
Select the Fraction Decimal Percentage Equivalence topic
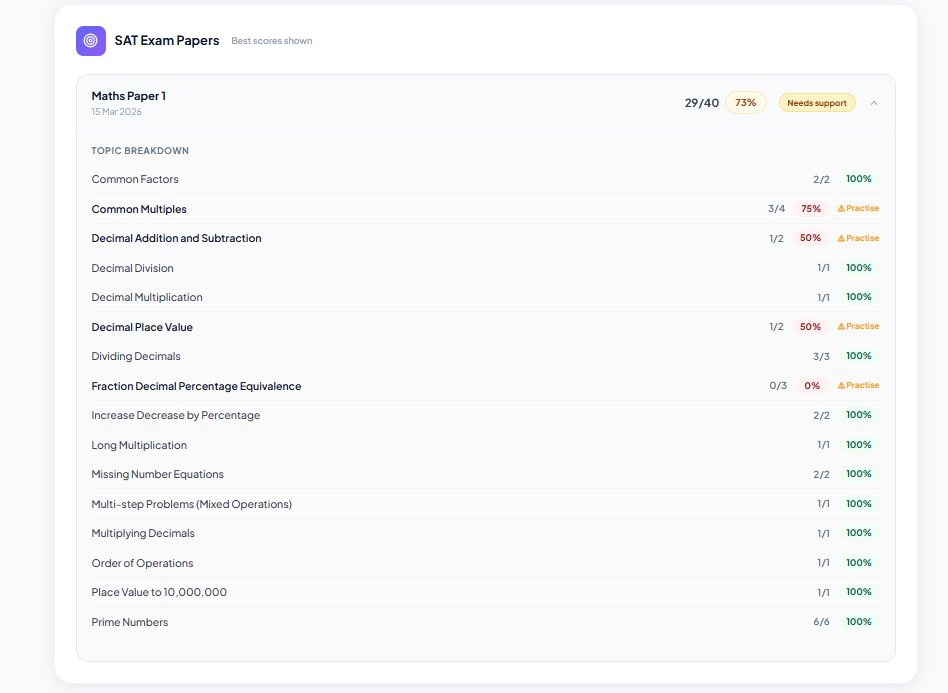click(x=196, y=386)
